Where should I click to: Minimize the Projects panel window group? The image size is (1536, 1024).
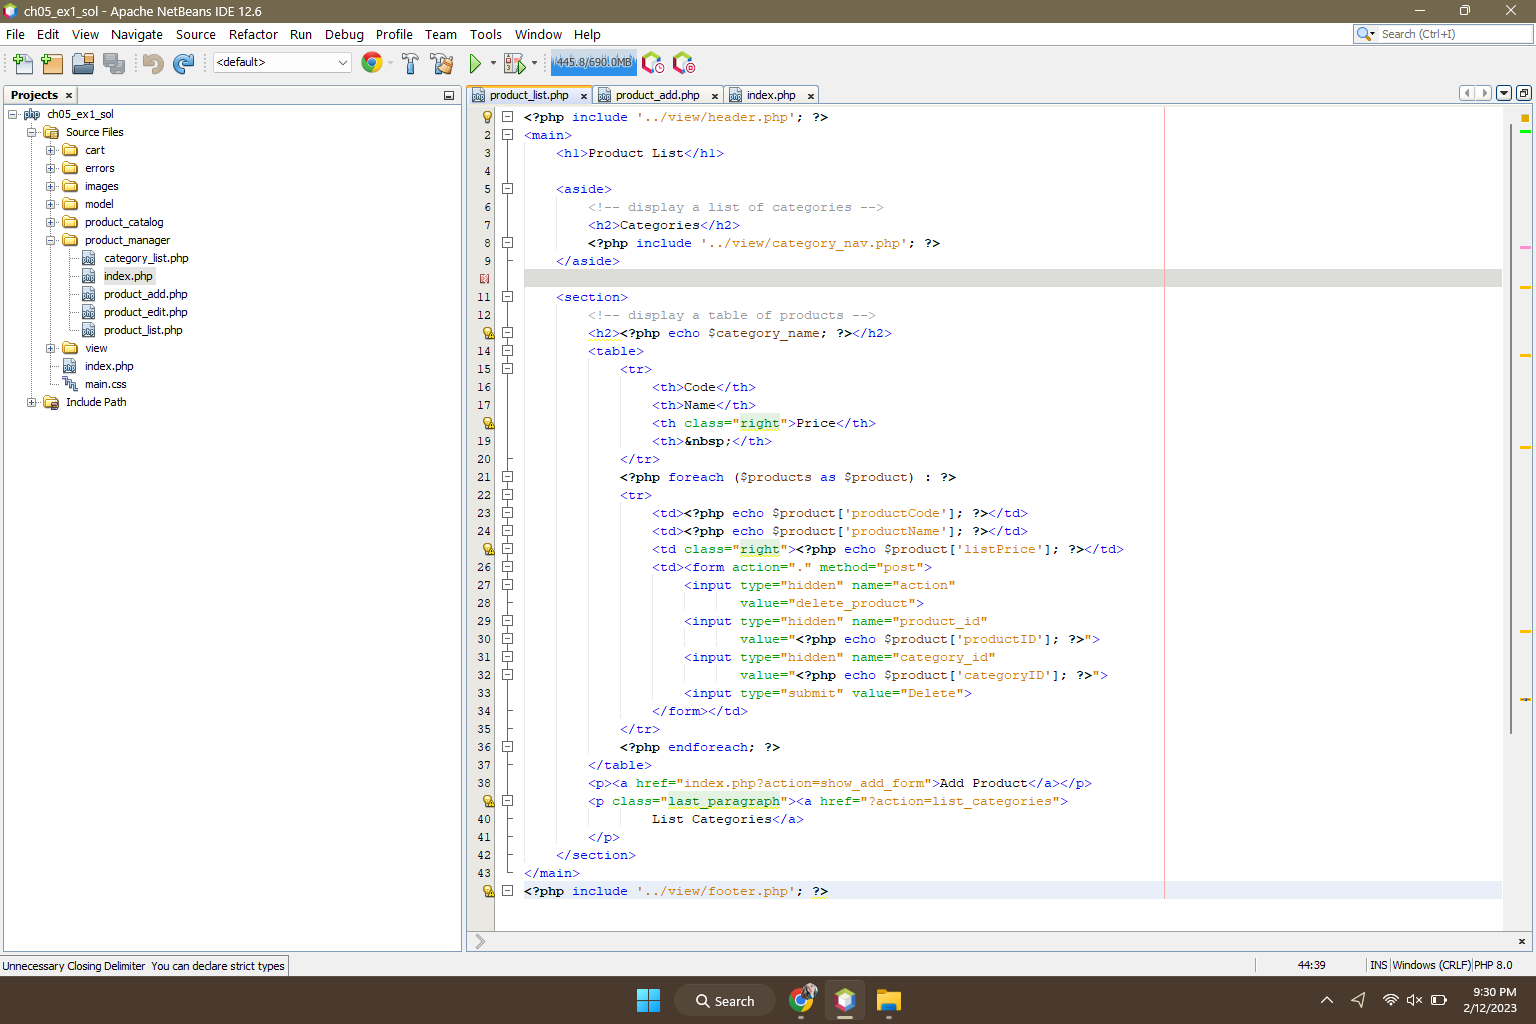(x=449, y=95)
